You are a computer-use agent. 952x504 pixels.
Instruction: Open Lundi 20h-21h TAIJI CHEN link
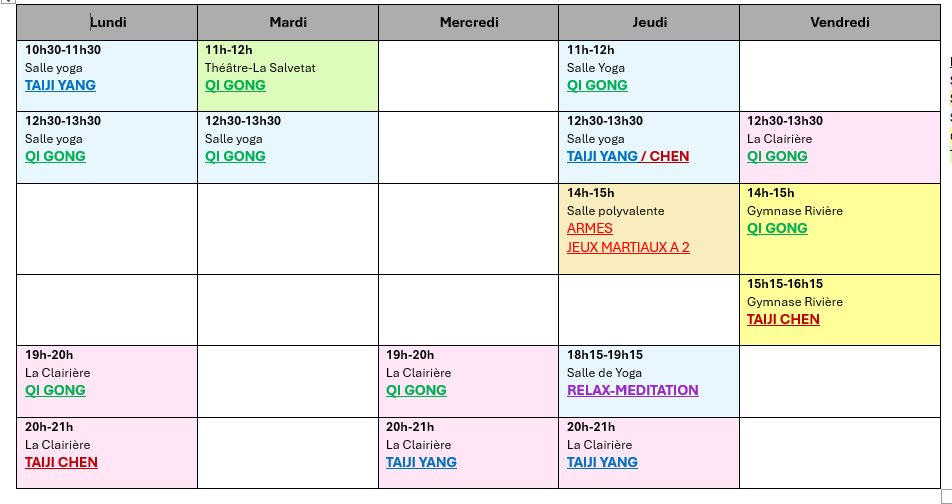tap(61, 463)
